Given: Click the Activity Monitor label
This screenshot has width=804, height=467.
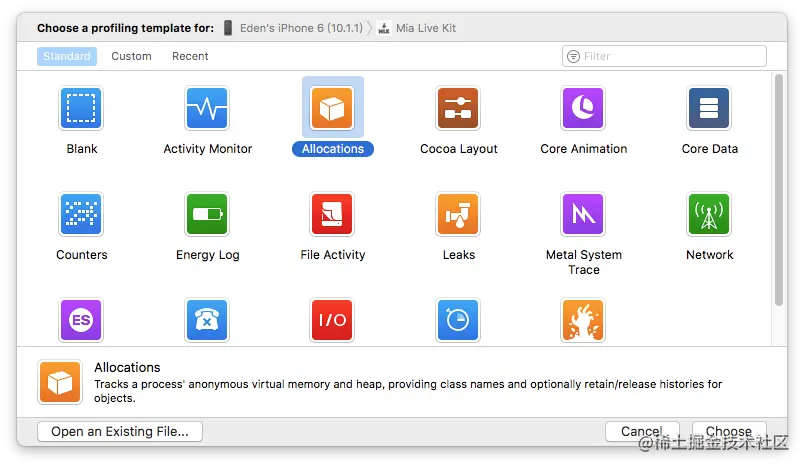Looking at the screenshot, I should click(x=208, y=149).
